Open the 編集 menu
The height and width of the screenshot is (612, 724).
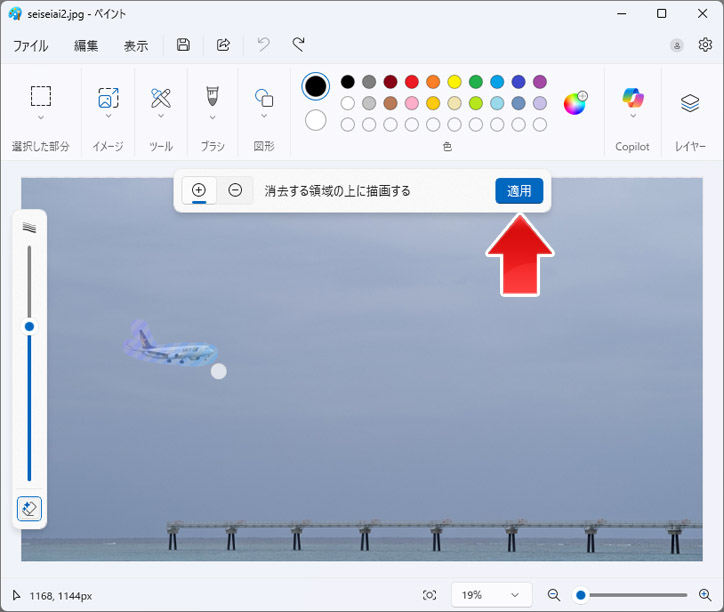[86, 46]
